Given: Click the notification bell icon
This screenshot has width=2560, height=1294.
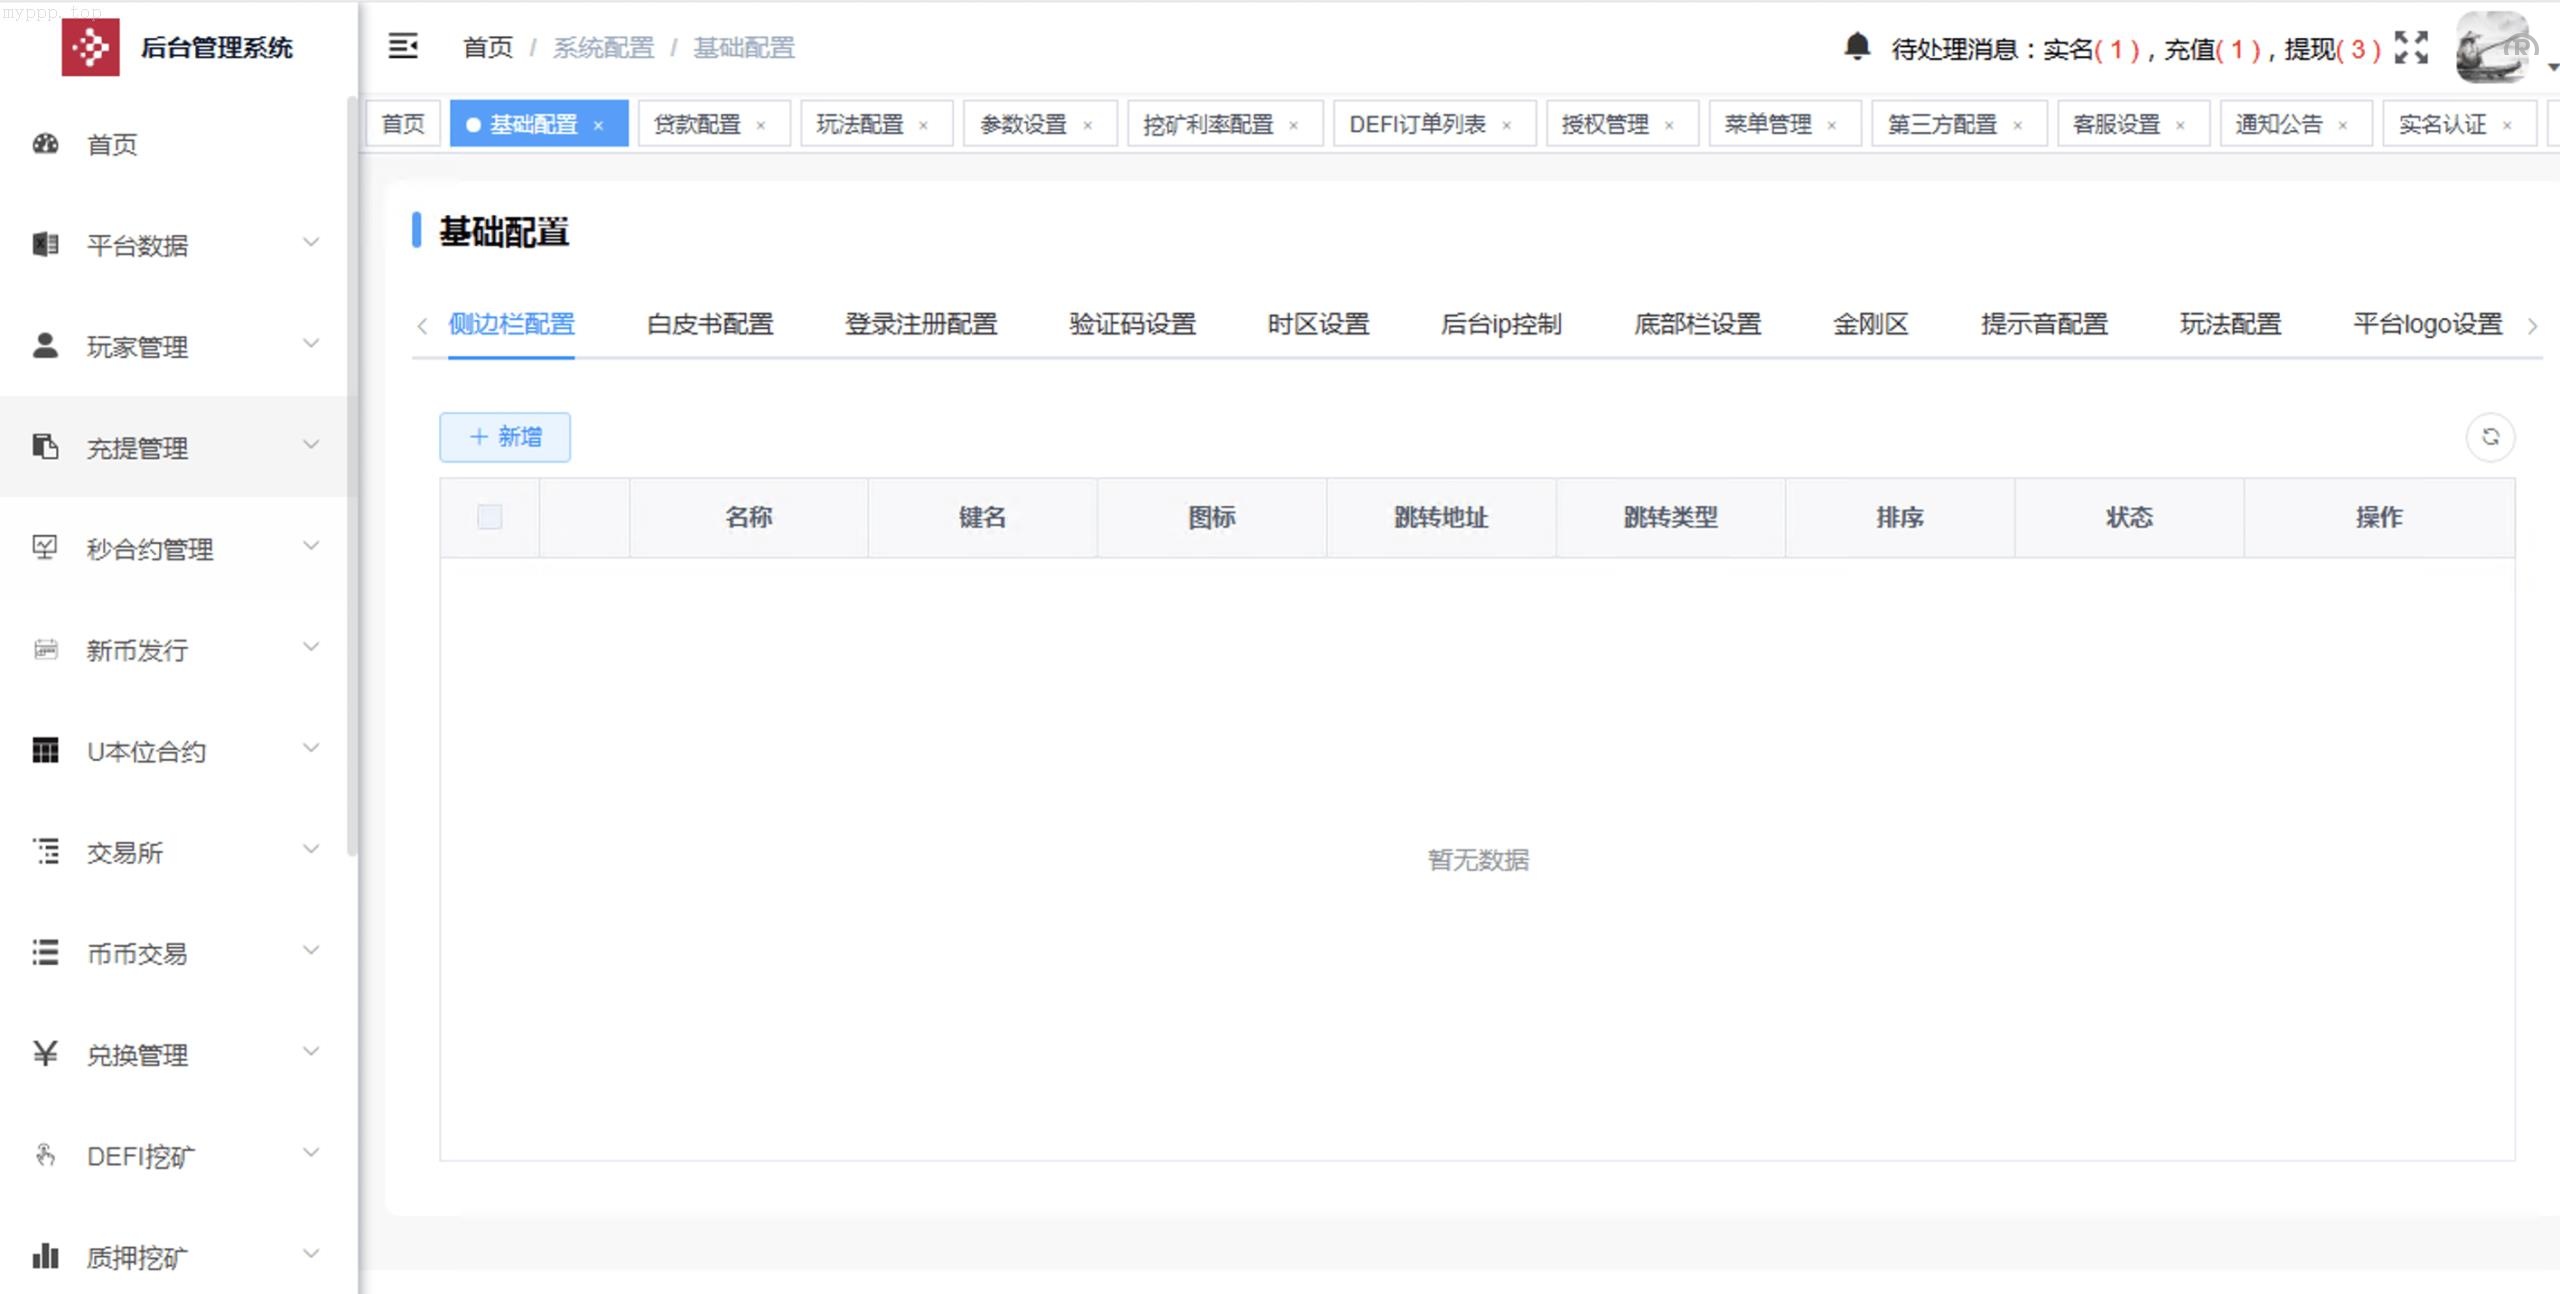Looking at the screenshot, I should point(1858,46).
